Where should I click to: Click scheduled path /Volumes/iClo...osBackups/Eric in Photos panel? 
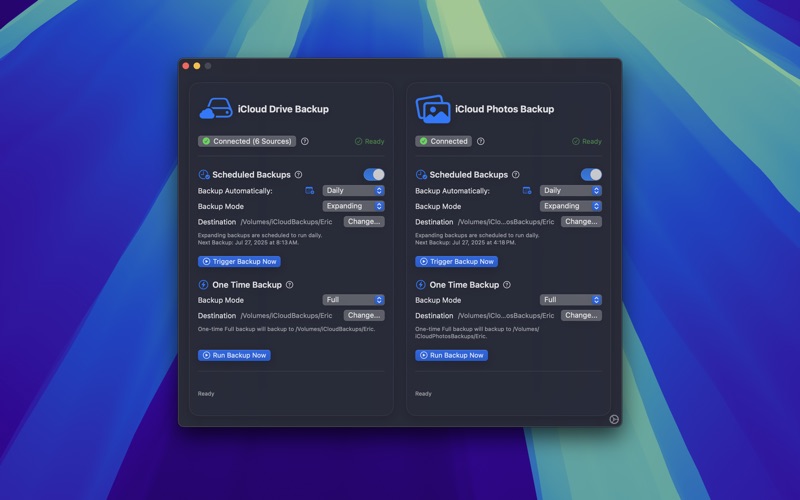click(506, 222)
